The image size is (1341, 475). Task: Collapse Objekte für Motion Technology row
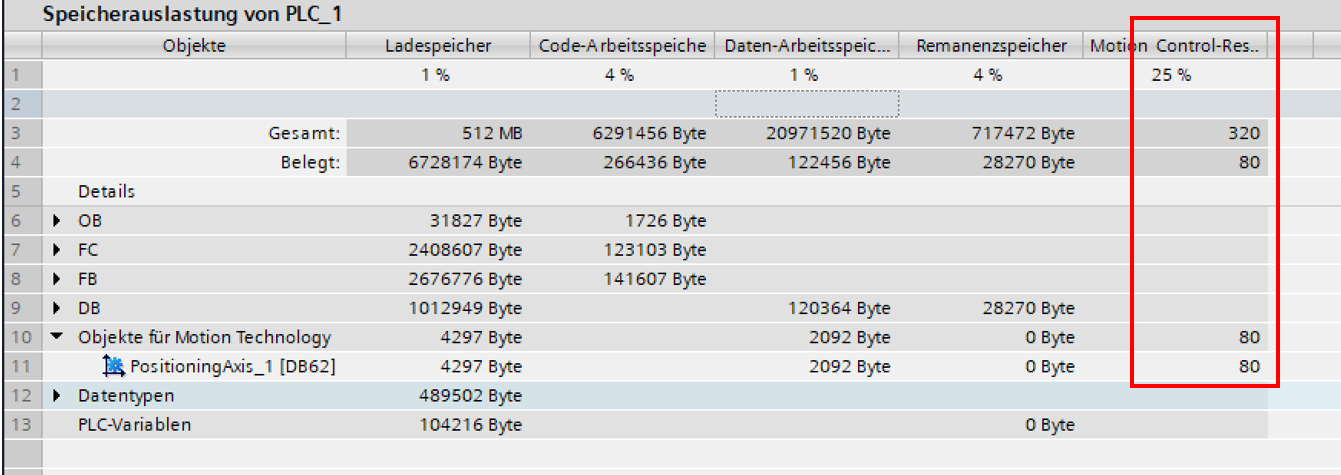pos(58,337)
